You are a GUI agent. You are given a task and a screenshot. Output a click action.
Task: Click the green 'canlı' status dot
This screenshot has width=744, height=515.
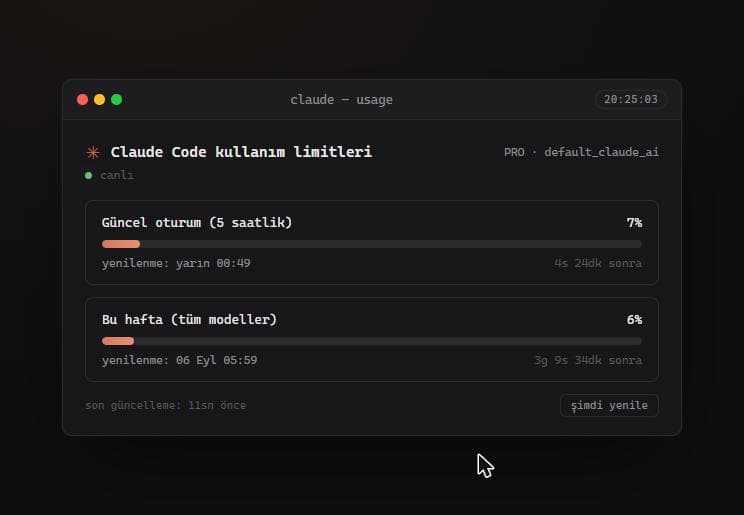pyautogui.click(x=88, y=175)
